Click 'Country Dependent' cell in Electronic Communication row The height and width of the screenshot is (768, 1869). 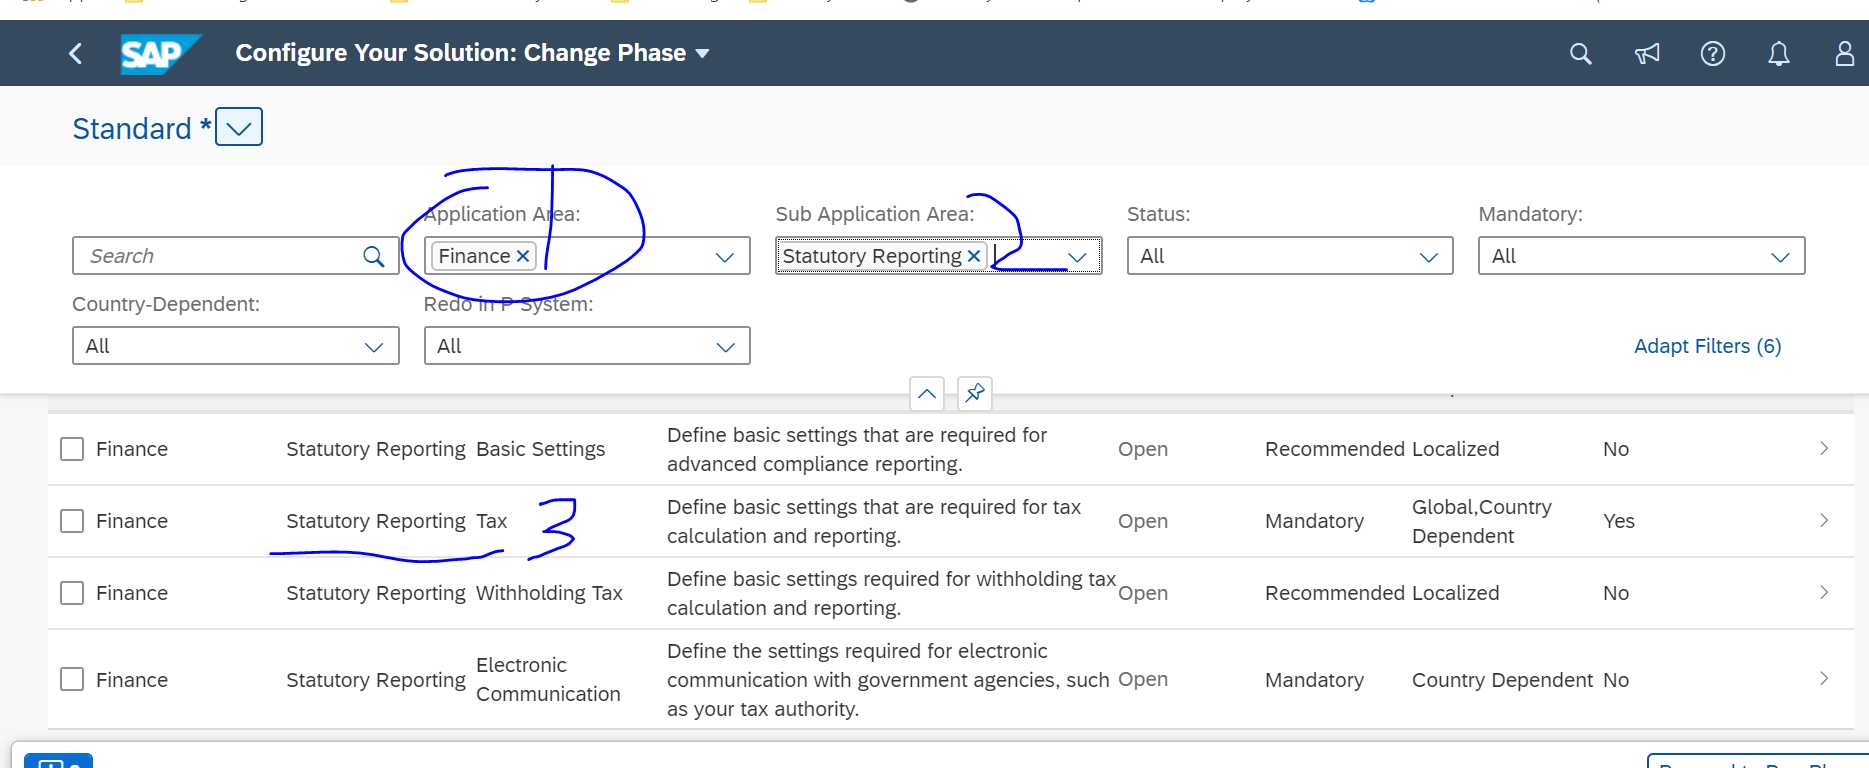click(x=1502, y=680)
